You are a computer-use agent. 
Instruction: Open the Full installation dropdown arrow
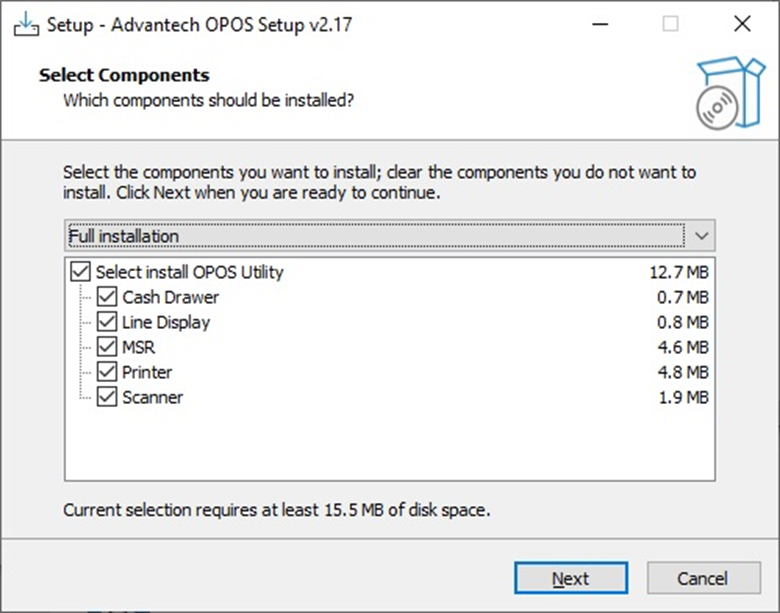pyautogui.click(x=701, y=236)
